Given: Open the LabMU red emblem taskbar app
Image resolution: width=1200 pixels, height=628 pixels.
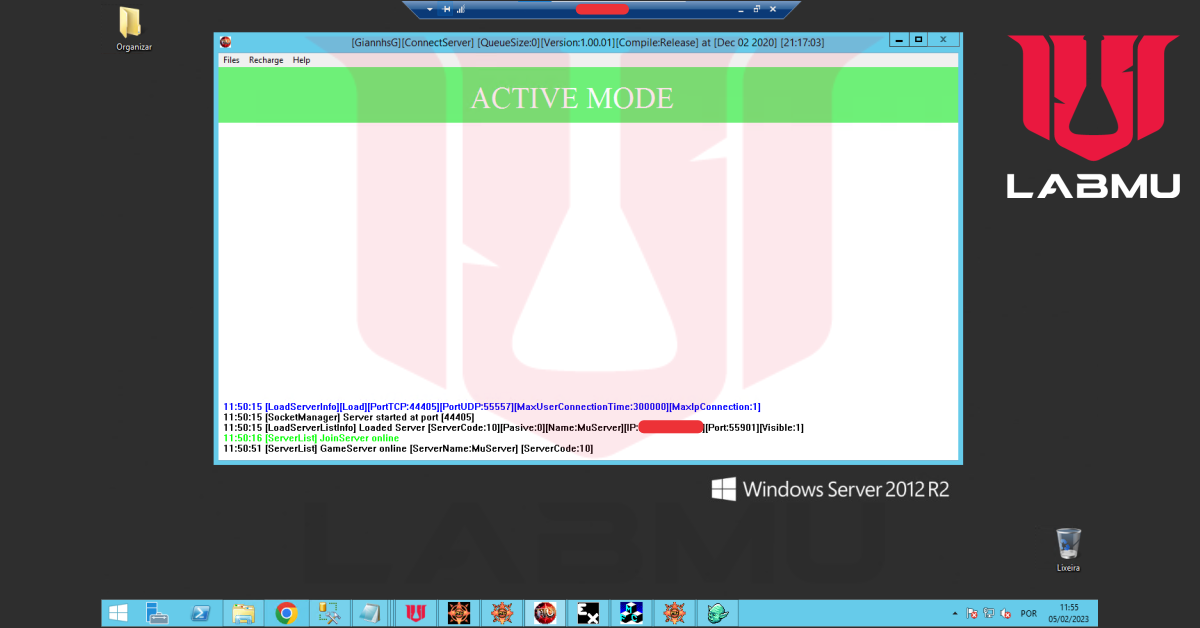Looking at the screenshot, I should pyautogui.click(x=415, y=613).
